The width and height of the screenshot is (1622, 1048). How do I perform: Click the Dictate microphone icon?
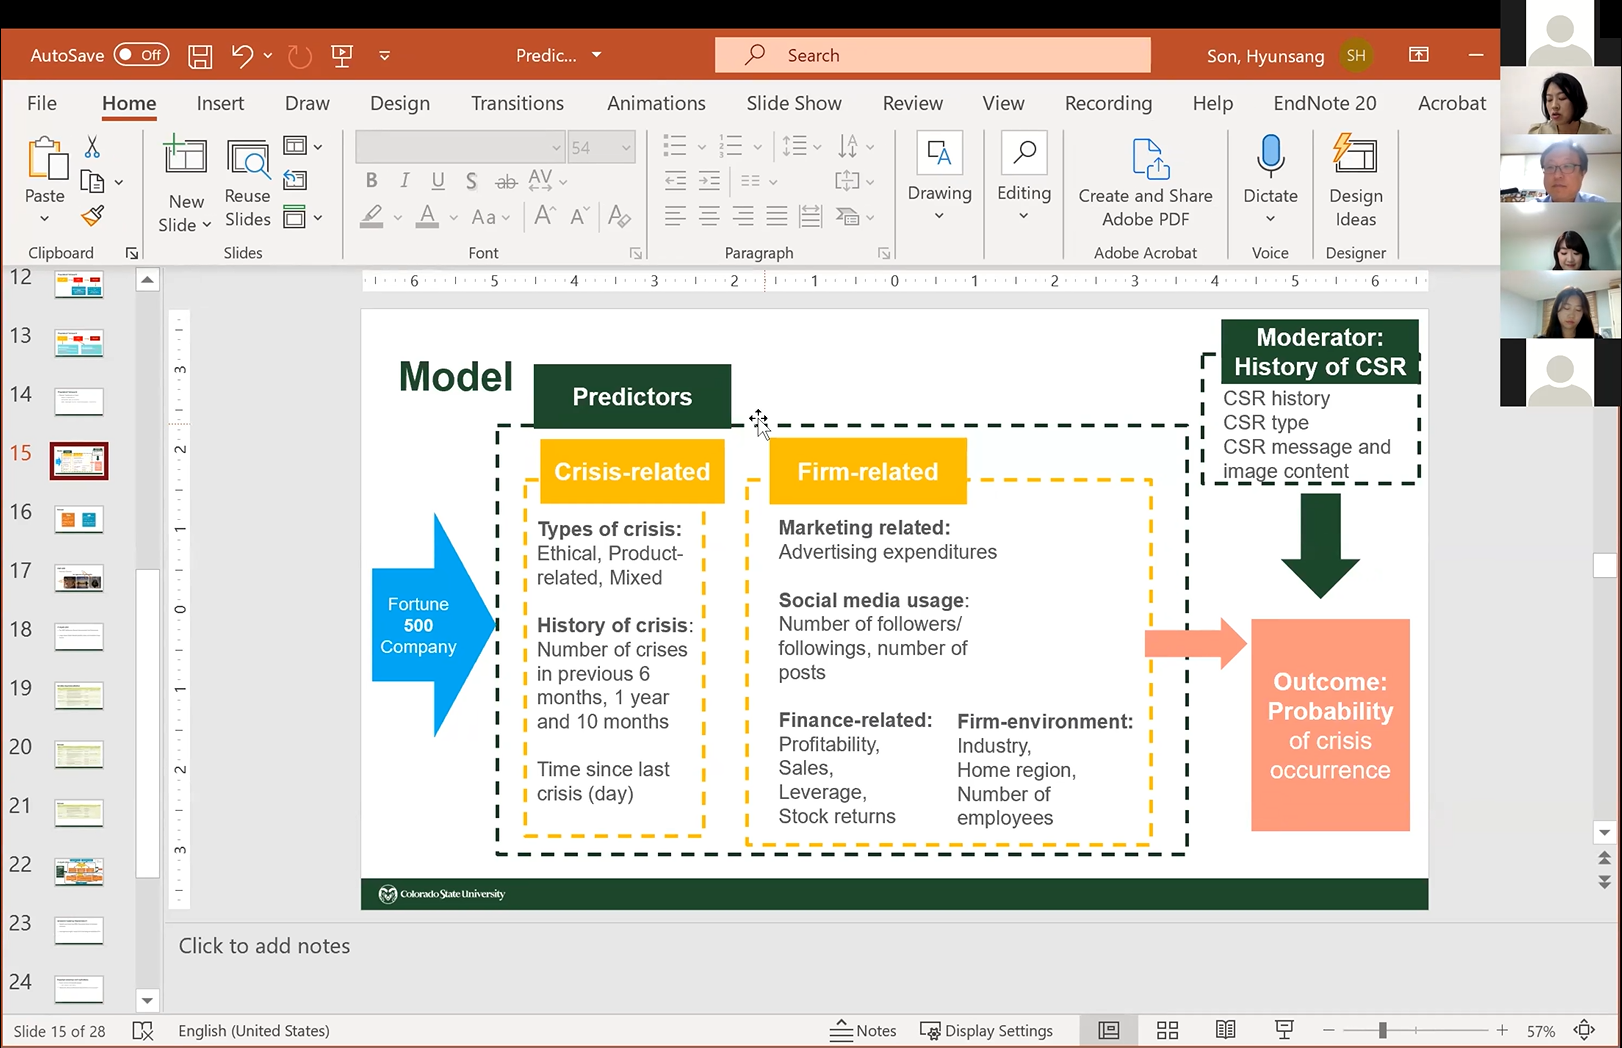point(1270,156)
